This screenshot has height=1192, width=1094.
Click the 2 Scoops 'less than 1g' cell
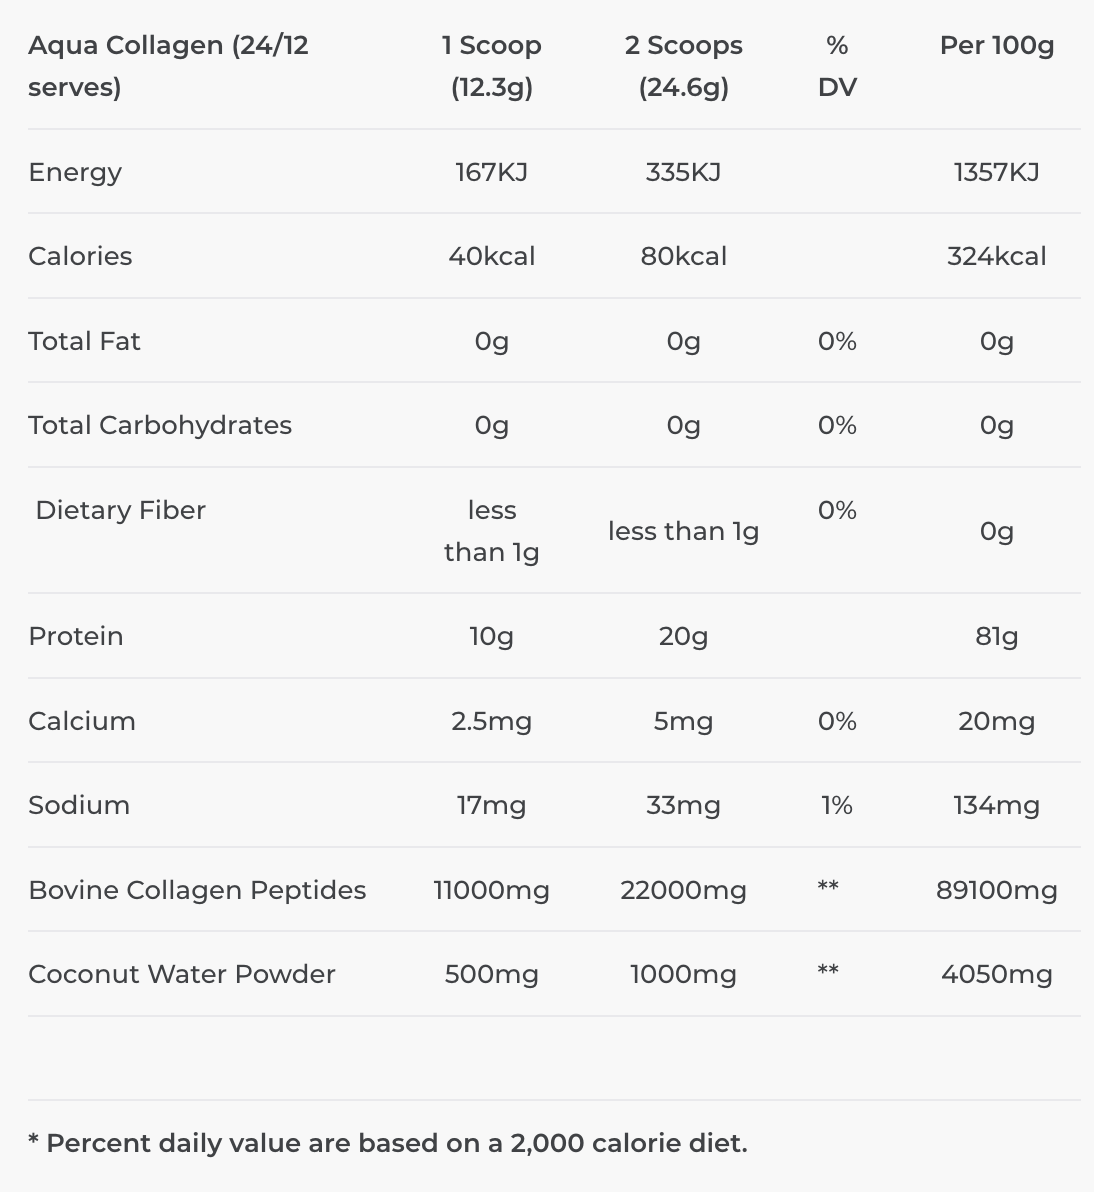pyautogui.click(x=683, y=531)
